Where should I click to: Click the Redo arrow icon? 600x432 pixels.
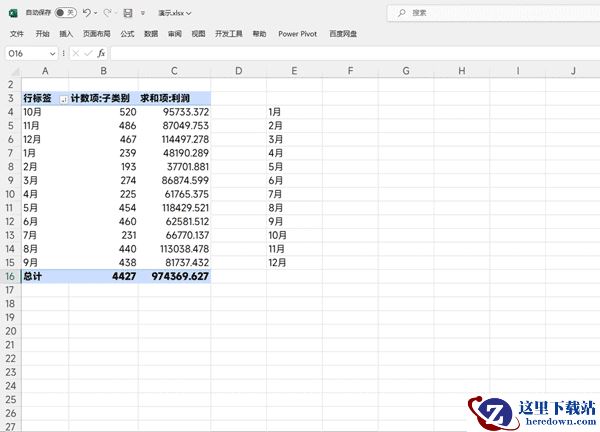pyautogui.click(x=108, y=13)
